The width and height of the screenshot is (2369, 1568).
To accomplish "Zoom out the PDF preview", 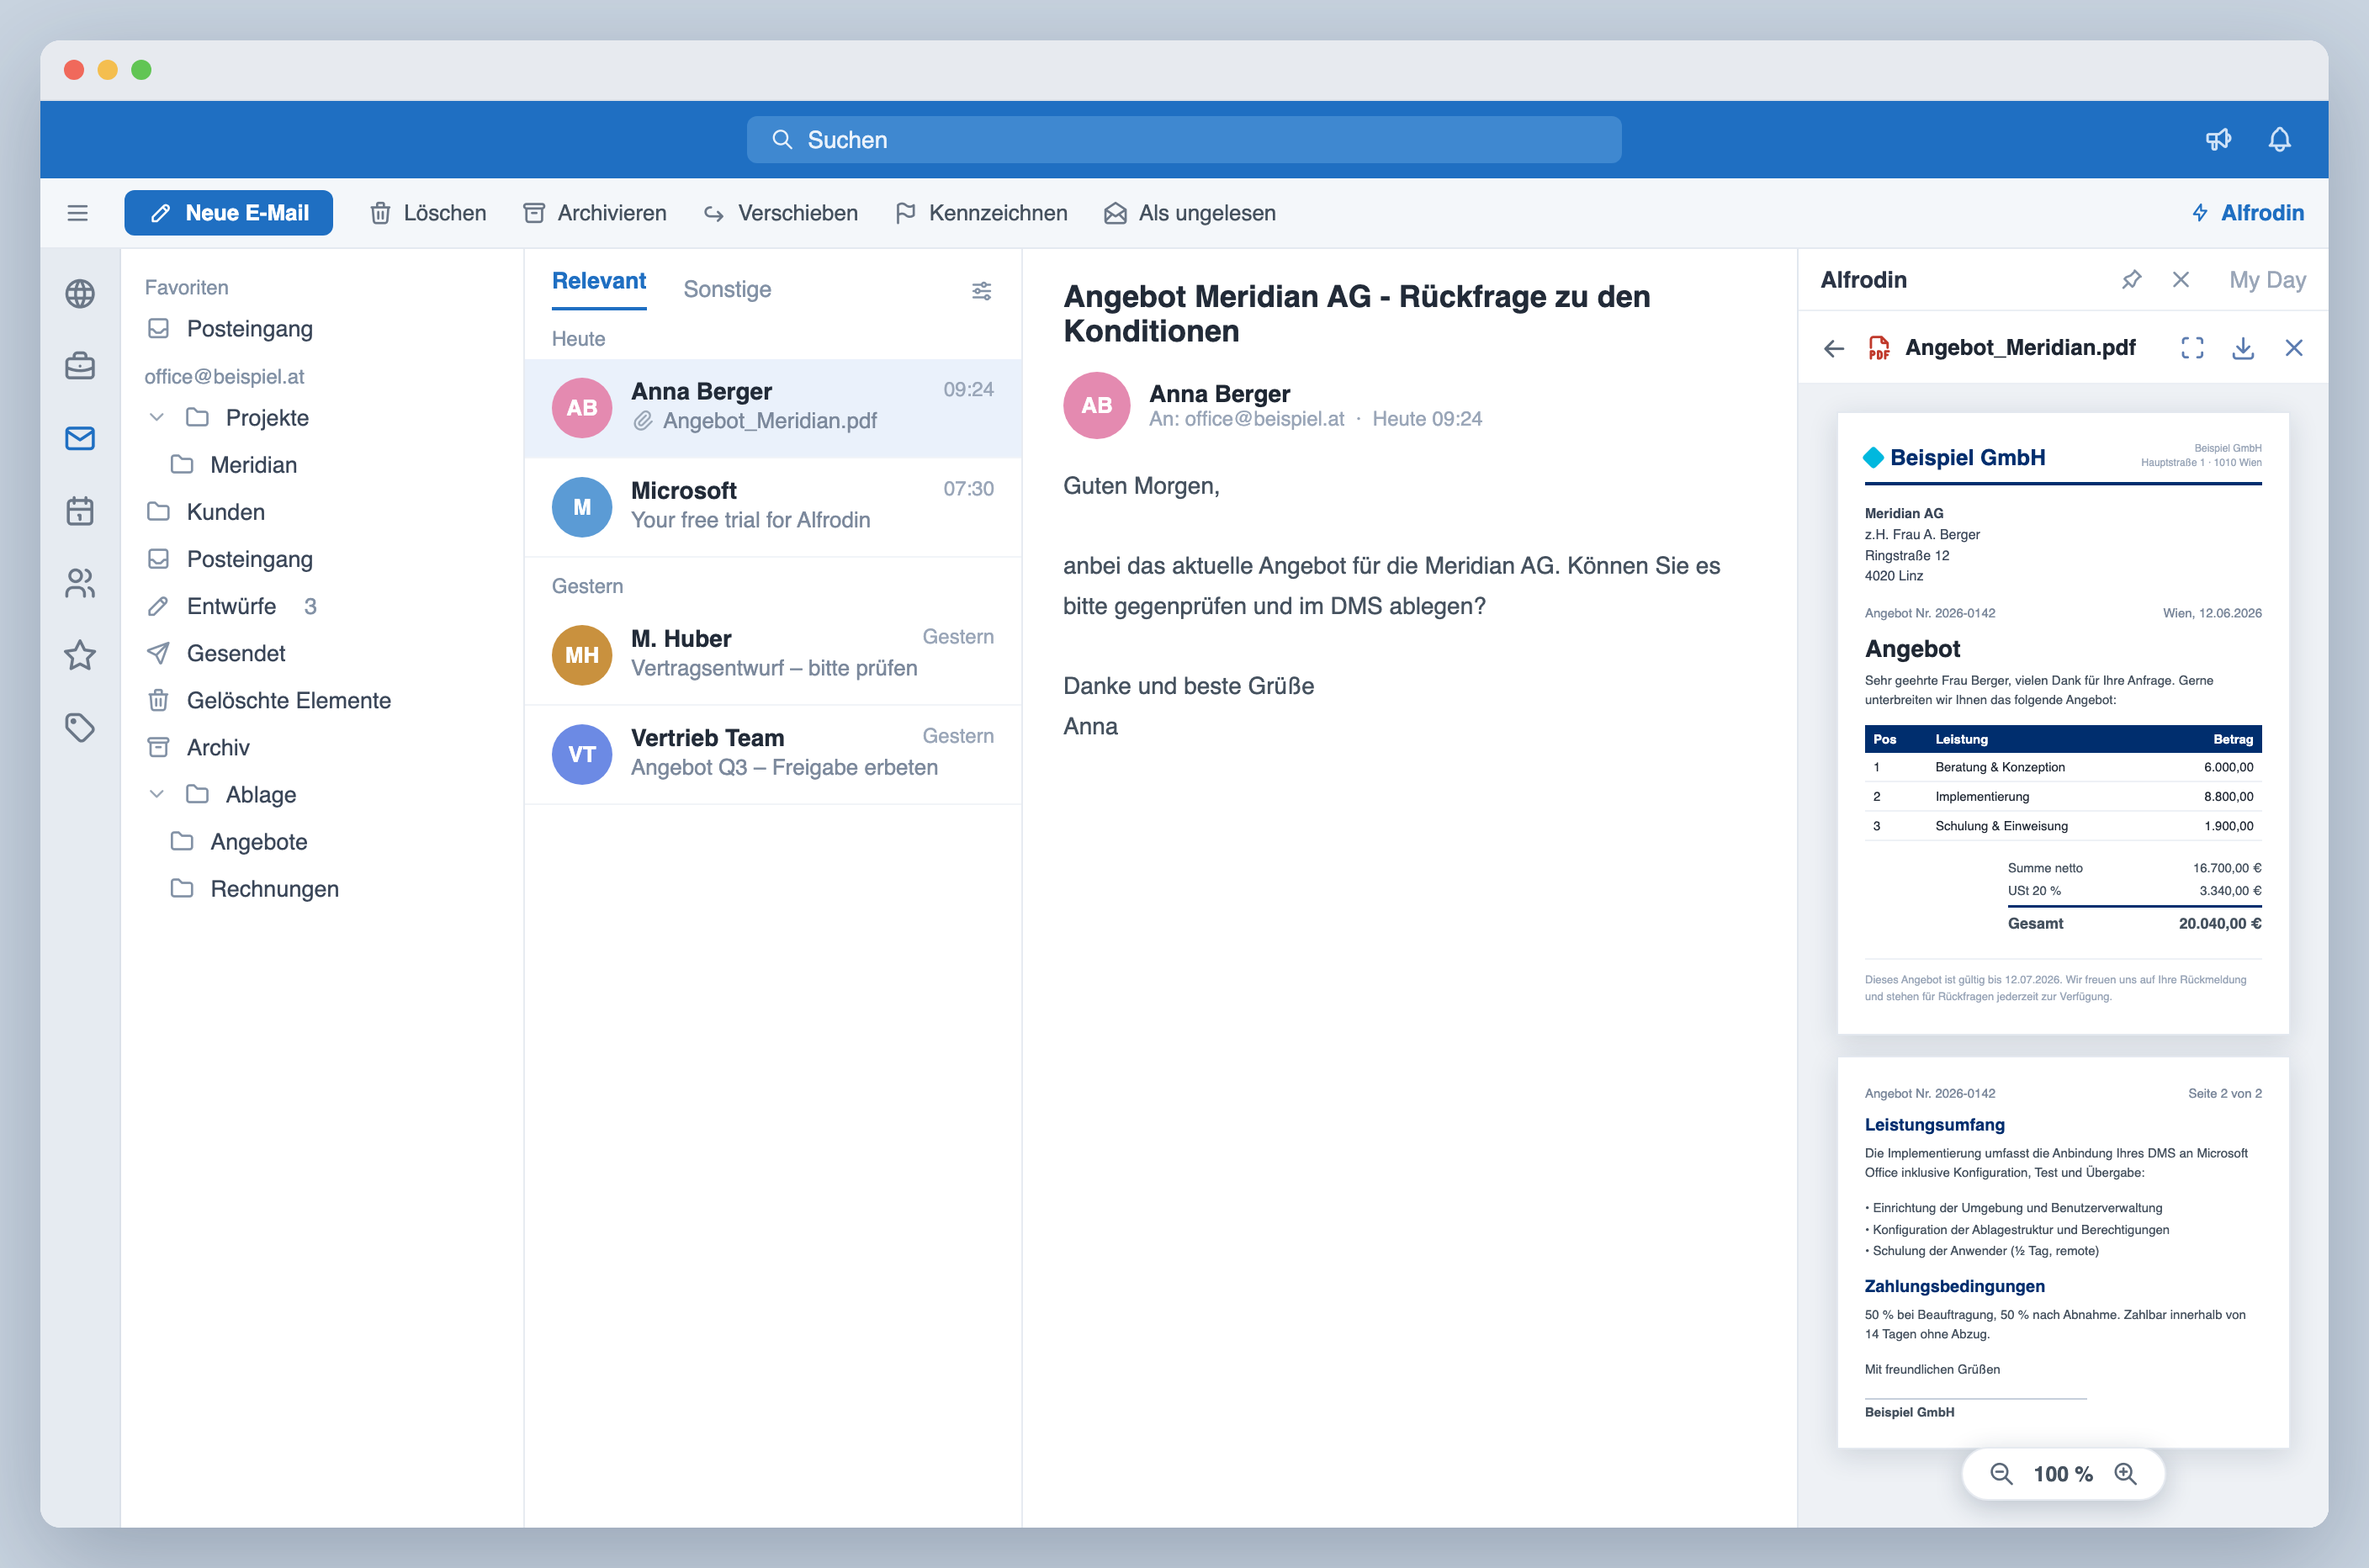I will tap(2001, 1473).
